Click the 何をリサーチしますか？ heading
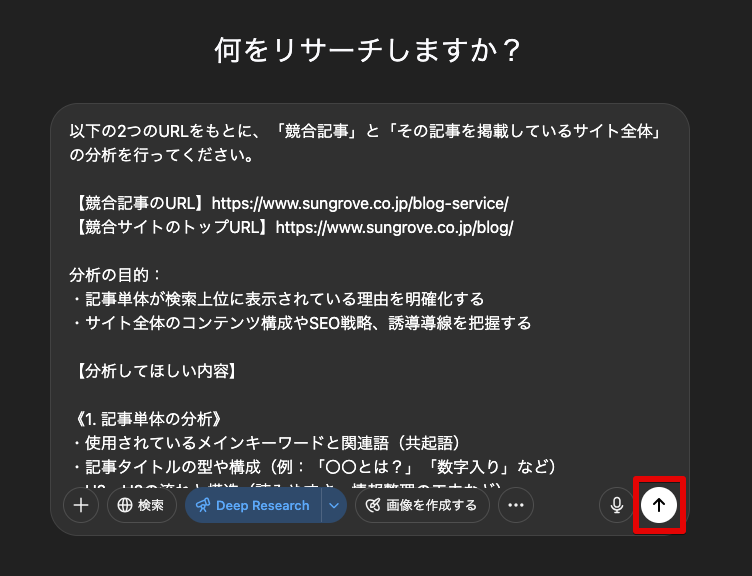This screenshot has height=576, width=752. (x=368, y=50)
